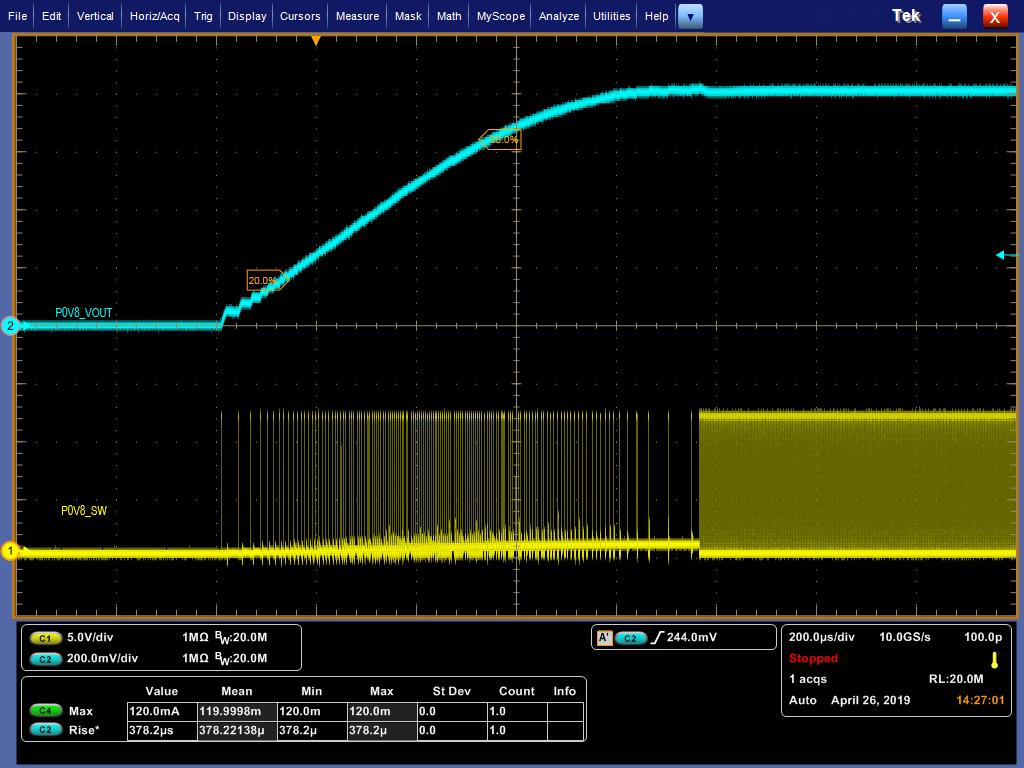Viewport: 1024px width, 768px height.
Task: Click the 378.2µs Rise value cell
Action: (x=162, y=730)
